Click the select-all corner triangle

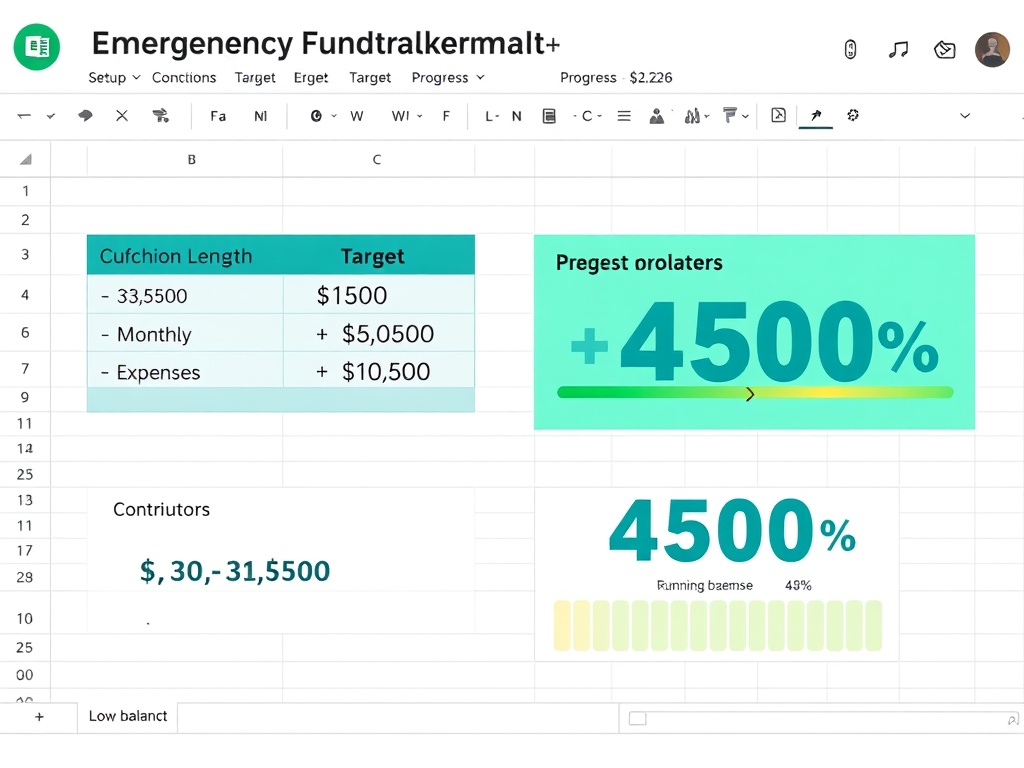tap(25, 159)
